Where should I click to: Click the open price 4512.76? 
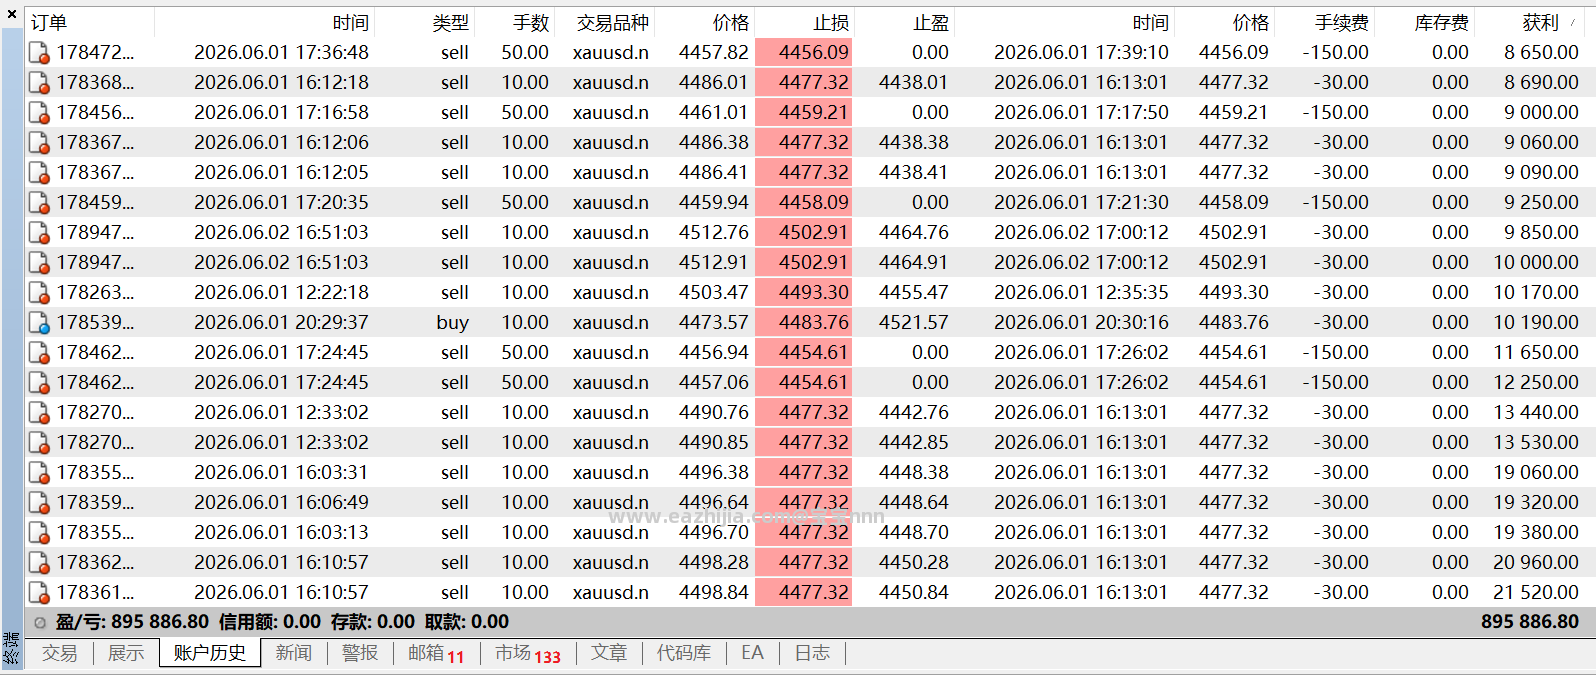tap(713, 232)
